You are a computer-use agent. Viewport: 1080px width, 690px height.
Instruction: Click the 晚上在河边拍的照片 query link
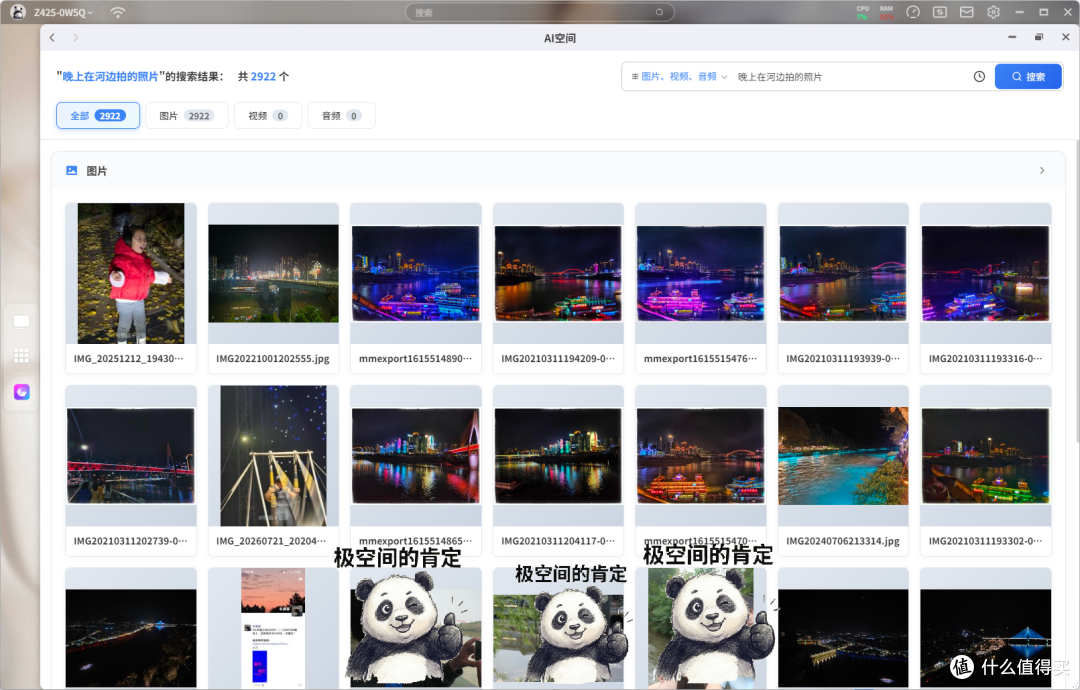click(110, 76)
